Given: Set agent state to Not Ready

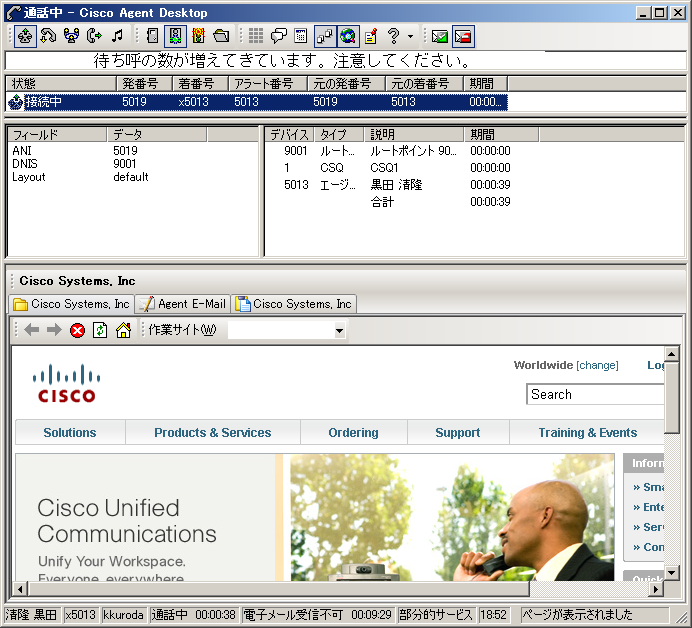Looking at the screenshot, I should click(199, 36).
